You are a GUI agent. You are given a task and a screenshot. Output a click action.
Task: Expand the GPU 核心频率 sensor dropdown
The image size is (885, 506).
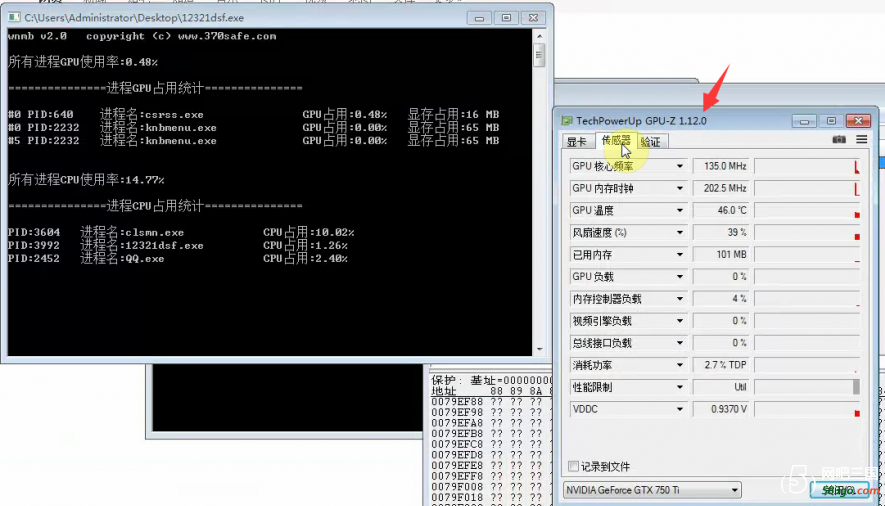tap(680, 166)
